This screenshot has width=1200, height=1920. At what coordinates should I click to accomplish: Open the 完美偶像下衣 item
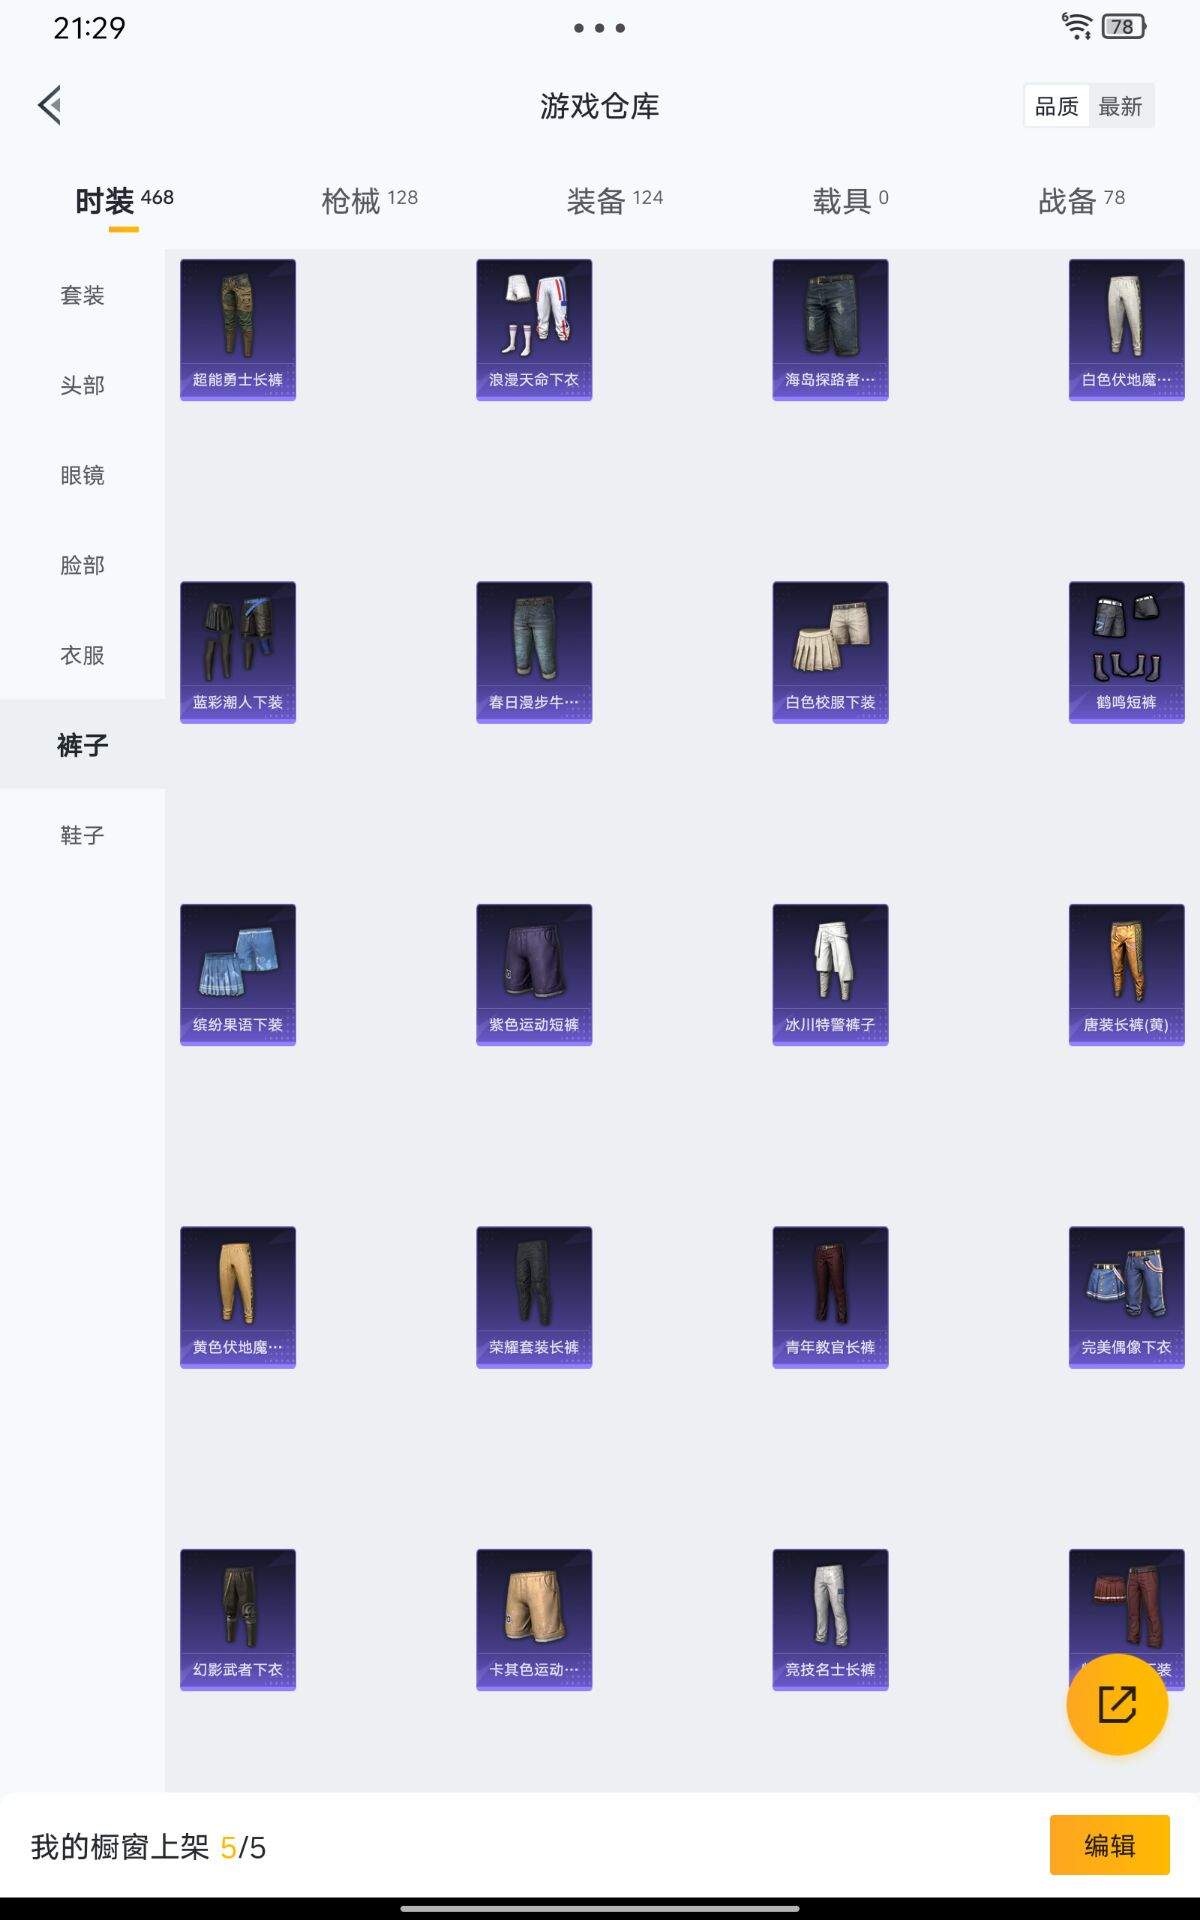[x=1126, y=1296]
